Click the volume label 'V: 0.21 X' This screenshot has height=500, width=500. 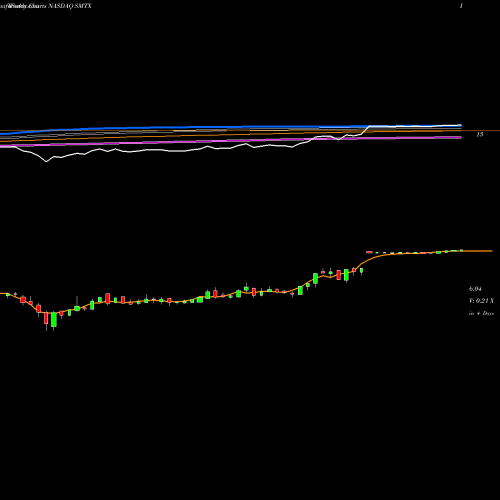(x=481, y=301)
